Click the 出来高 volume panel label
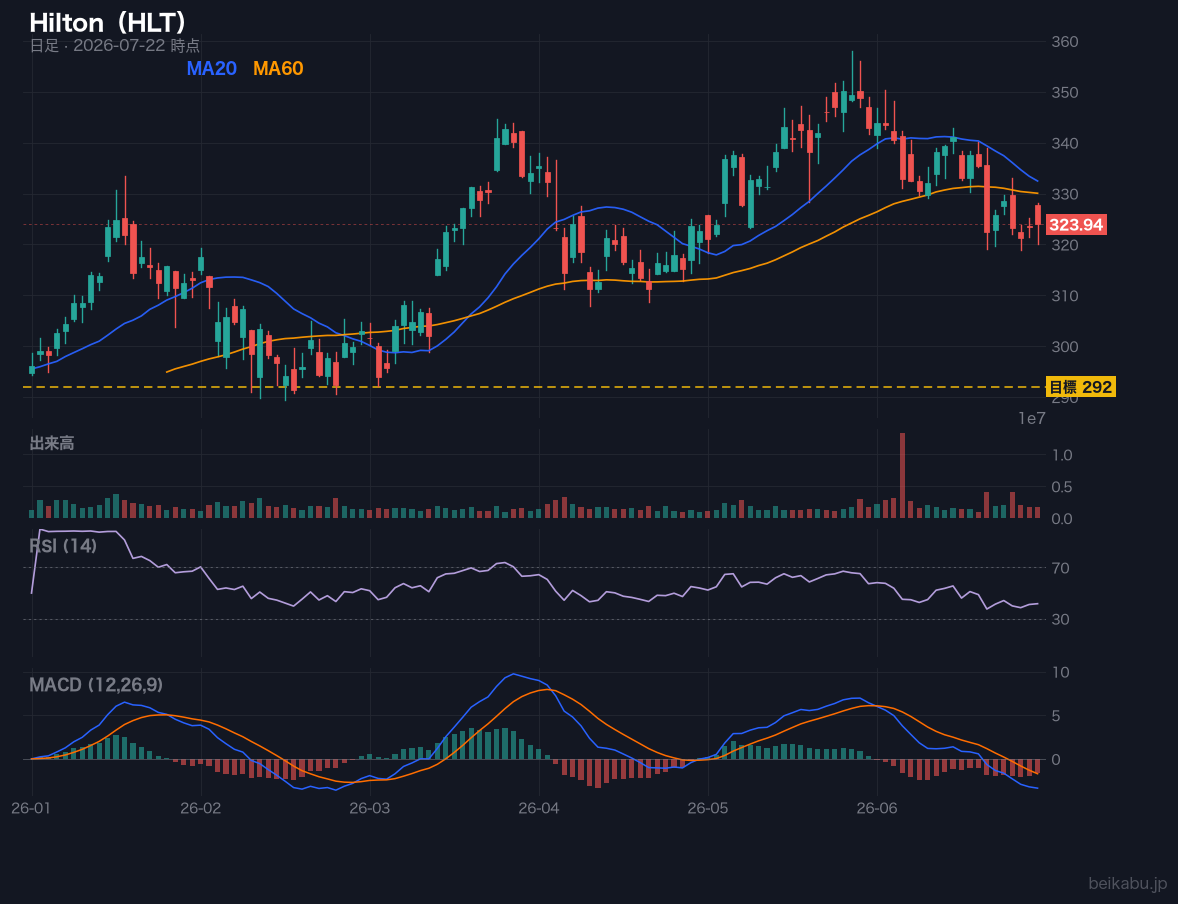 tap(52, 443)
